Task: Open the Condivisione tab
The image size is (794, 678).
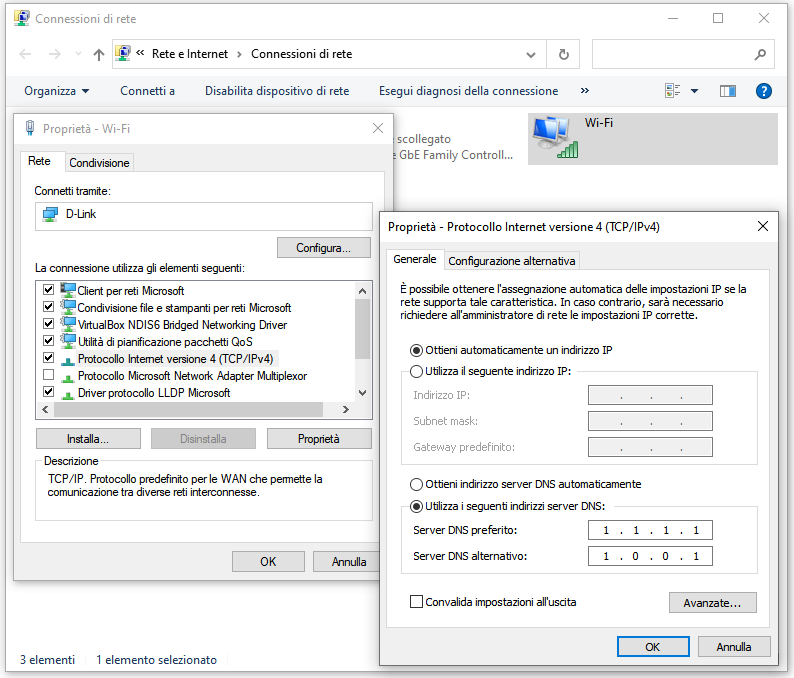Action: tap(99, 163)
